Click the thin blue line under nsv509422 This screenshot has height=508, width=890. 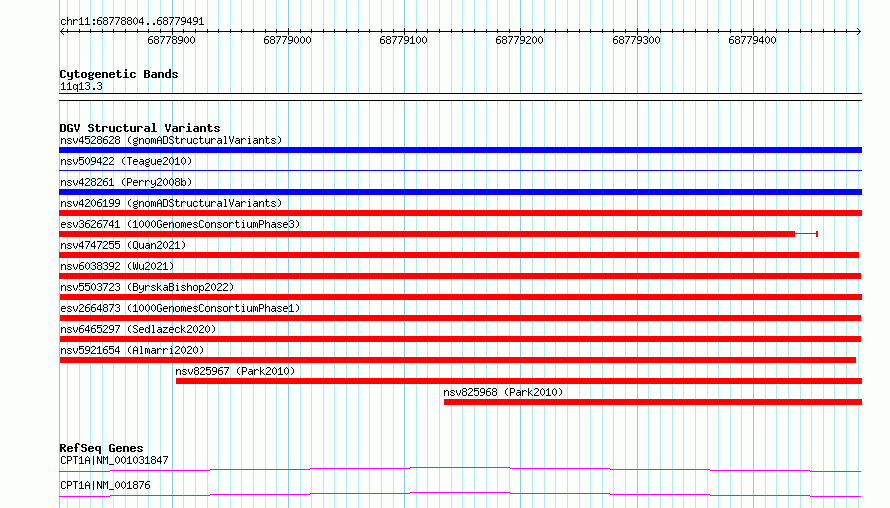pyautogui.click(x=460, y=170)
